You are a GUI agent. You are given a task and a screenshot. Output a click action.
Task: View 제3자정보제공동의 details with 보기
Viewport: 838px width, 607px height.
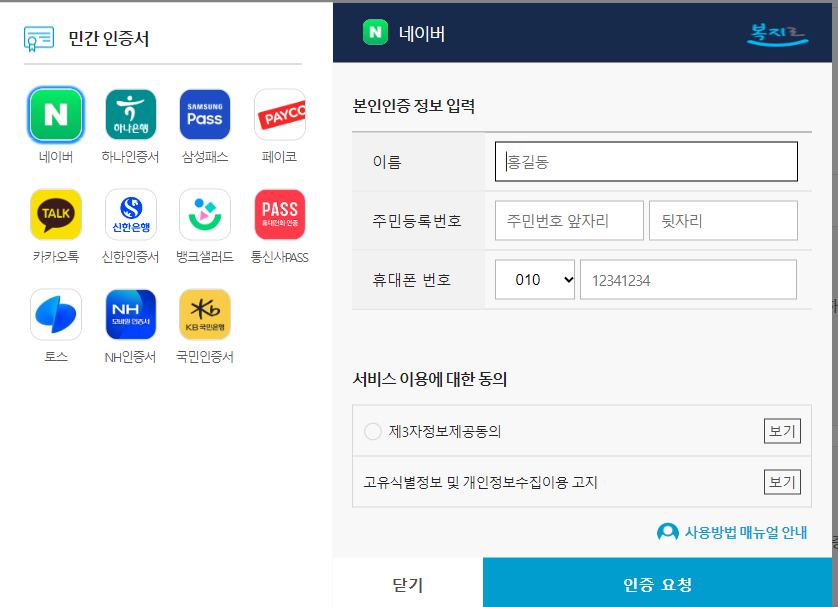point(782,431)
